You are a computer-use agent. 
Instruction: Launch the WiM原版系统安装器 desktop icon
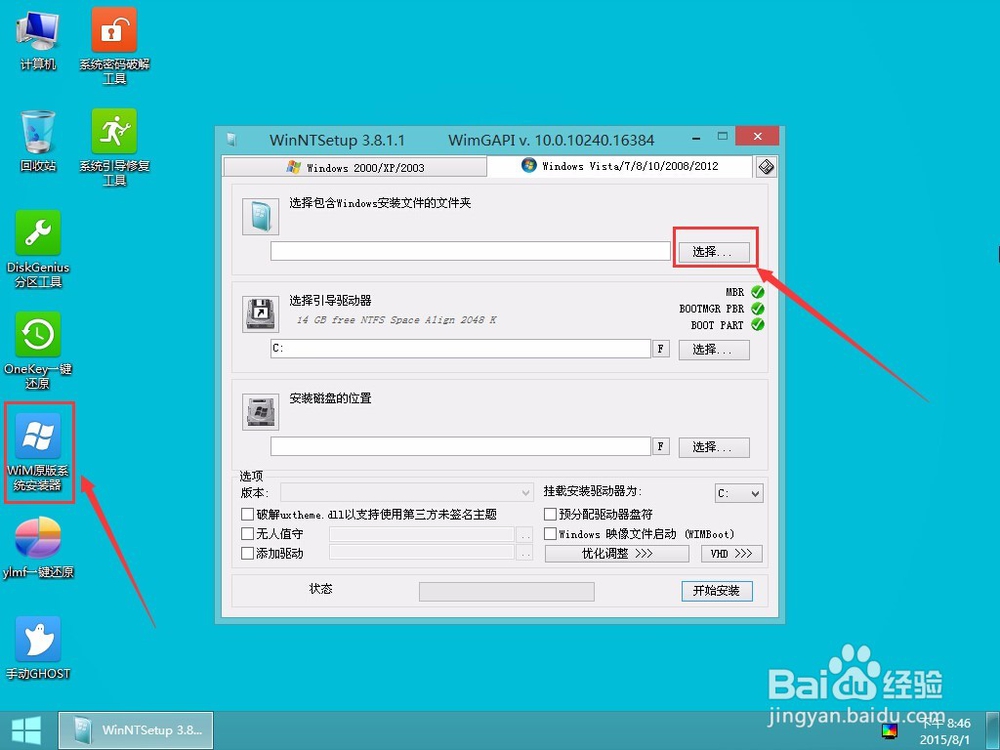click(x=38, y=452)
